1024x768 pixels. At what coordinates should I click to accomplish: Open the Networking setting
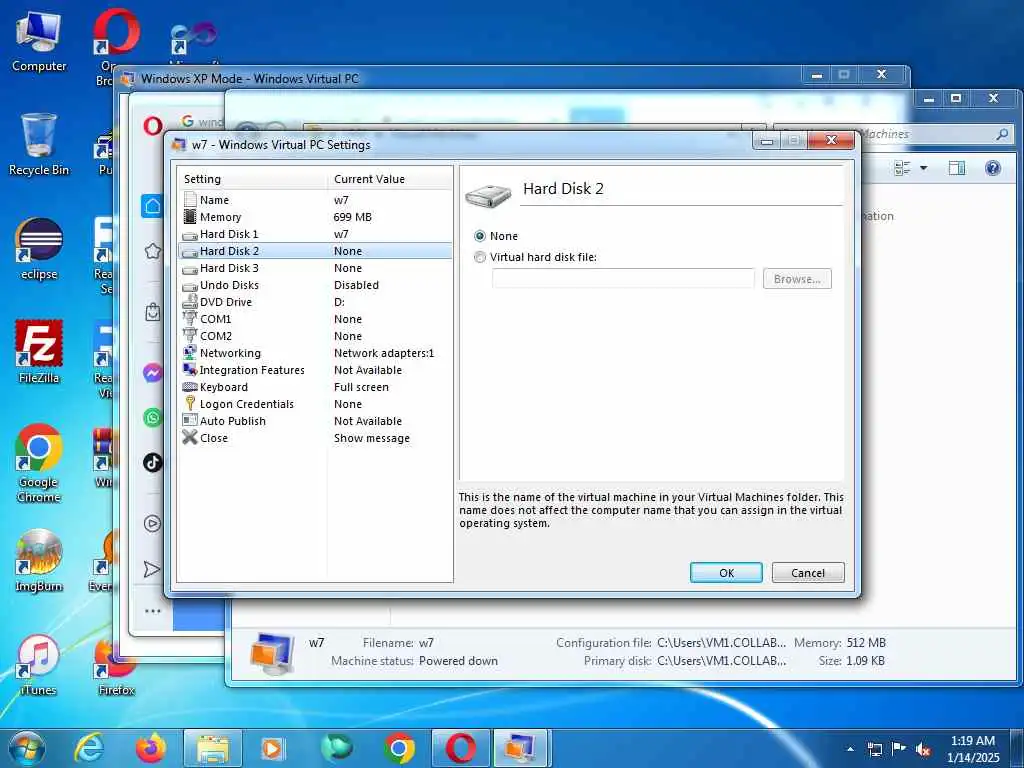click(x=315, y=353)
